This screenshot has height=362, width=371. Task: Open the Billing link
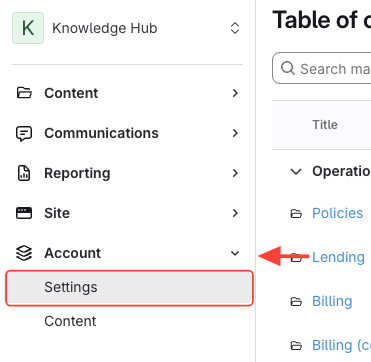[x=332, y=301]
